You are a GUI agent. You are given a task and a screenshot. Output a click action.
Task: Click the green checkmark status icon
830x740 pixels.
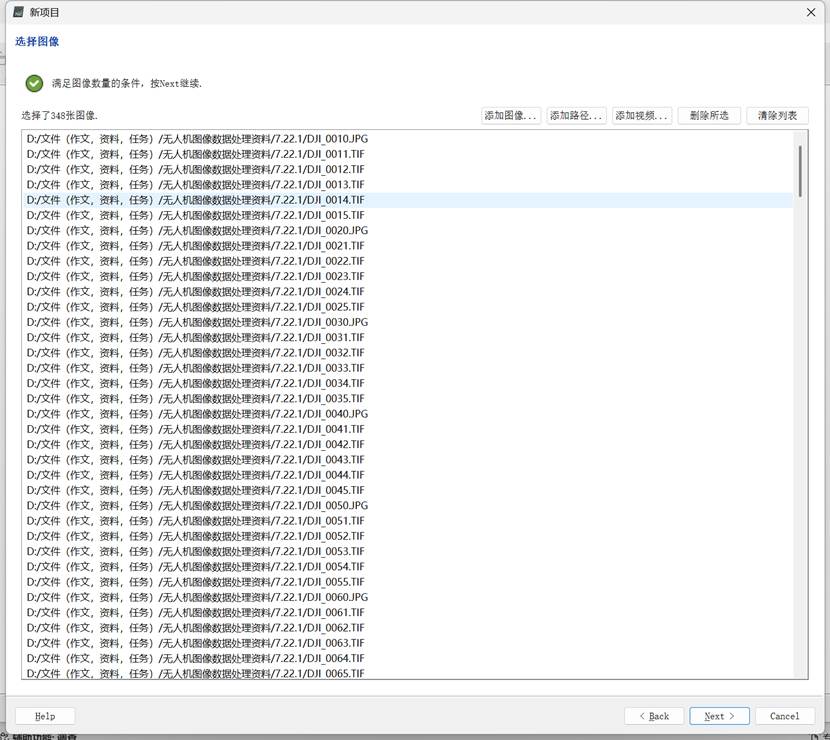34,83
